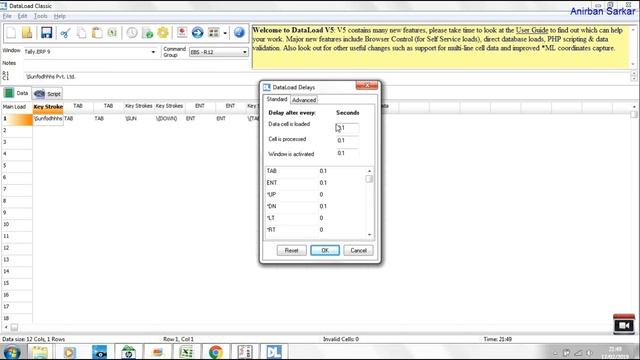Select row header 5 in grid
Screen dimensions: 640x360
pyautogui.click(x=16, y=166)
